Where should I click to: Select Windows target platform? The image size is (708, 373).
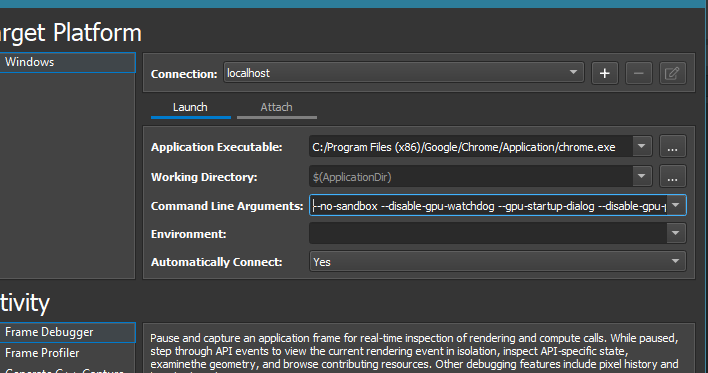(x=67, y=62)
